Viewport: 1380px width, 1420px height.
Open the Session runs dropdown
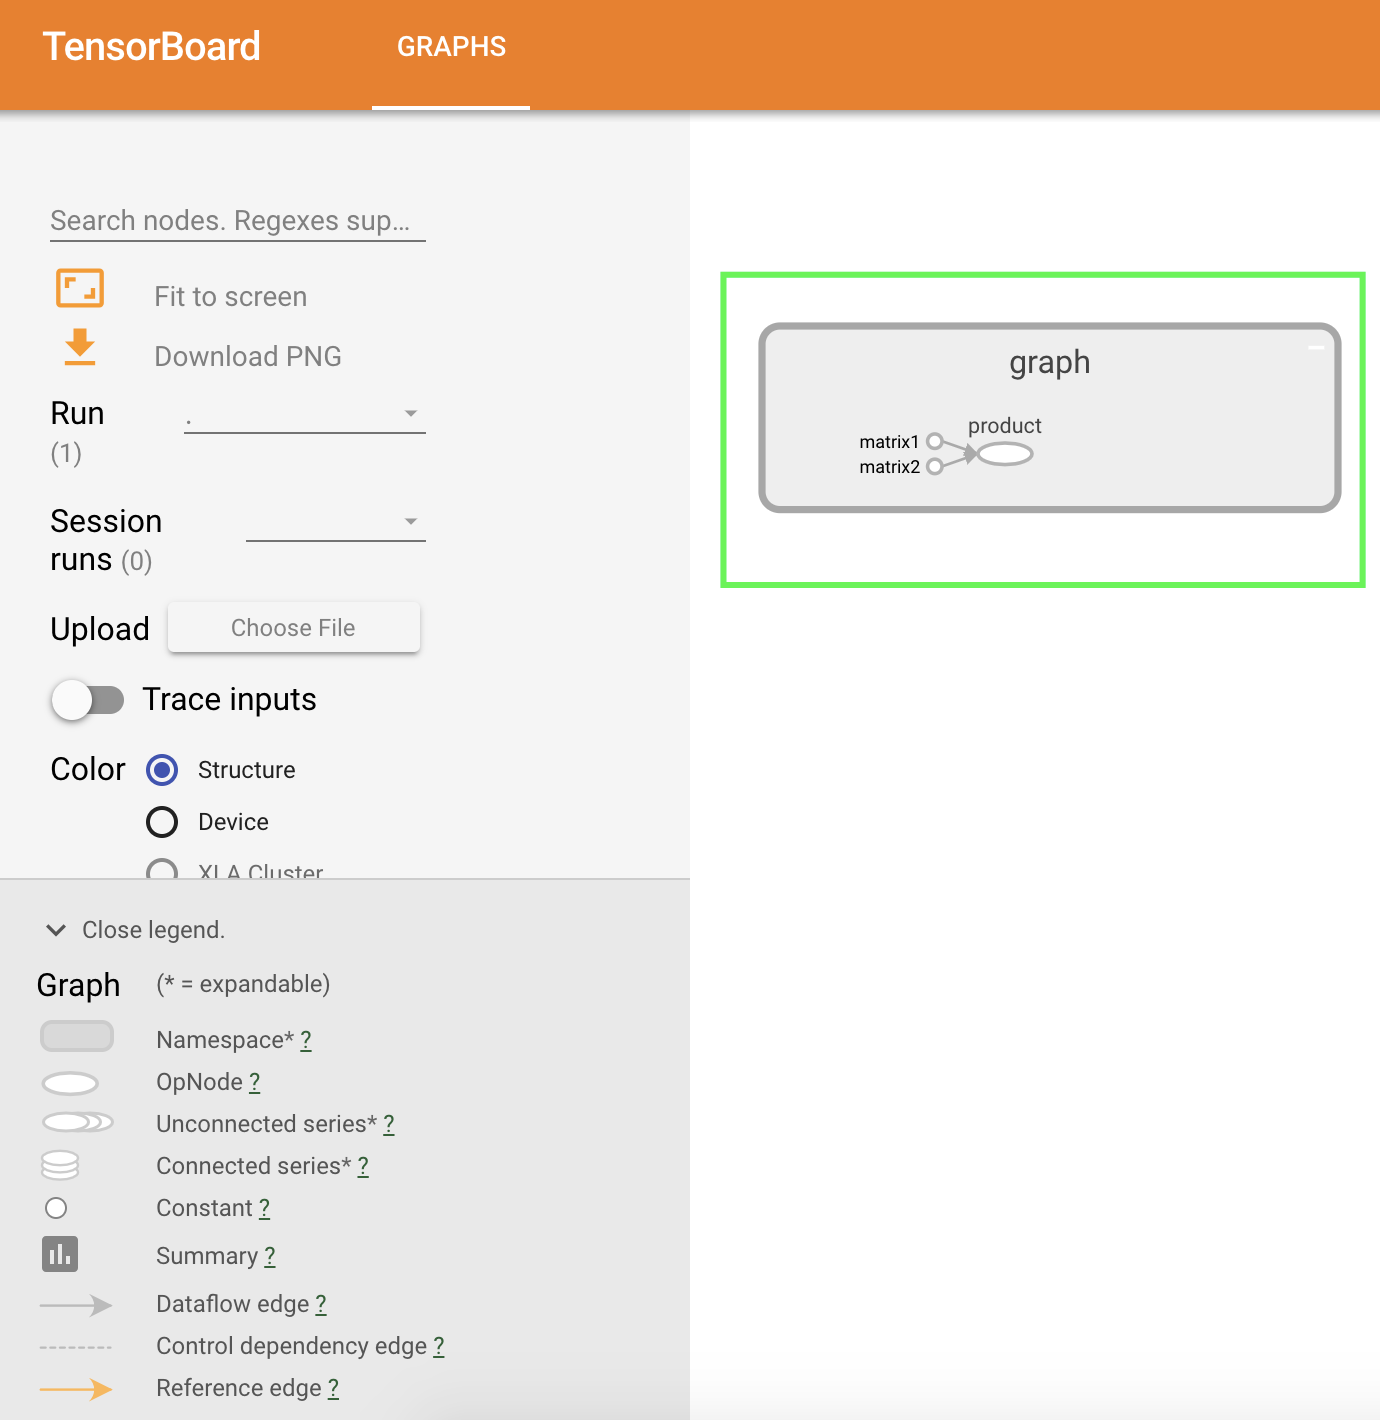[336, 522]
